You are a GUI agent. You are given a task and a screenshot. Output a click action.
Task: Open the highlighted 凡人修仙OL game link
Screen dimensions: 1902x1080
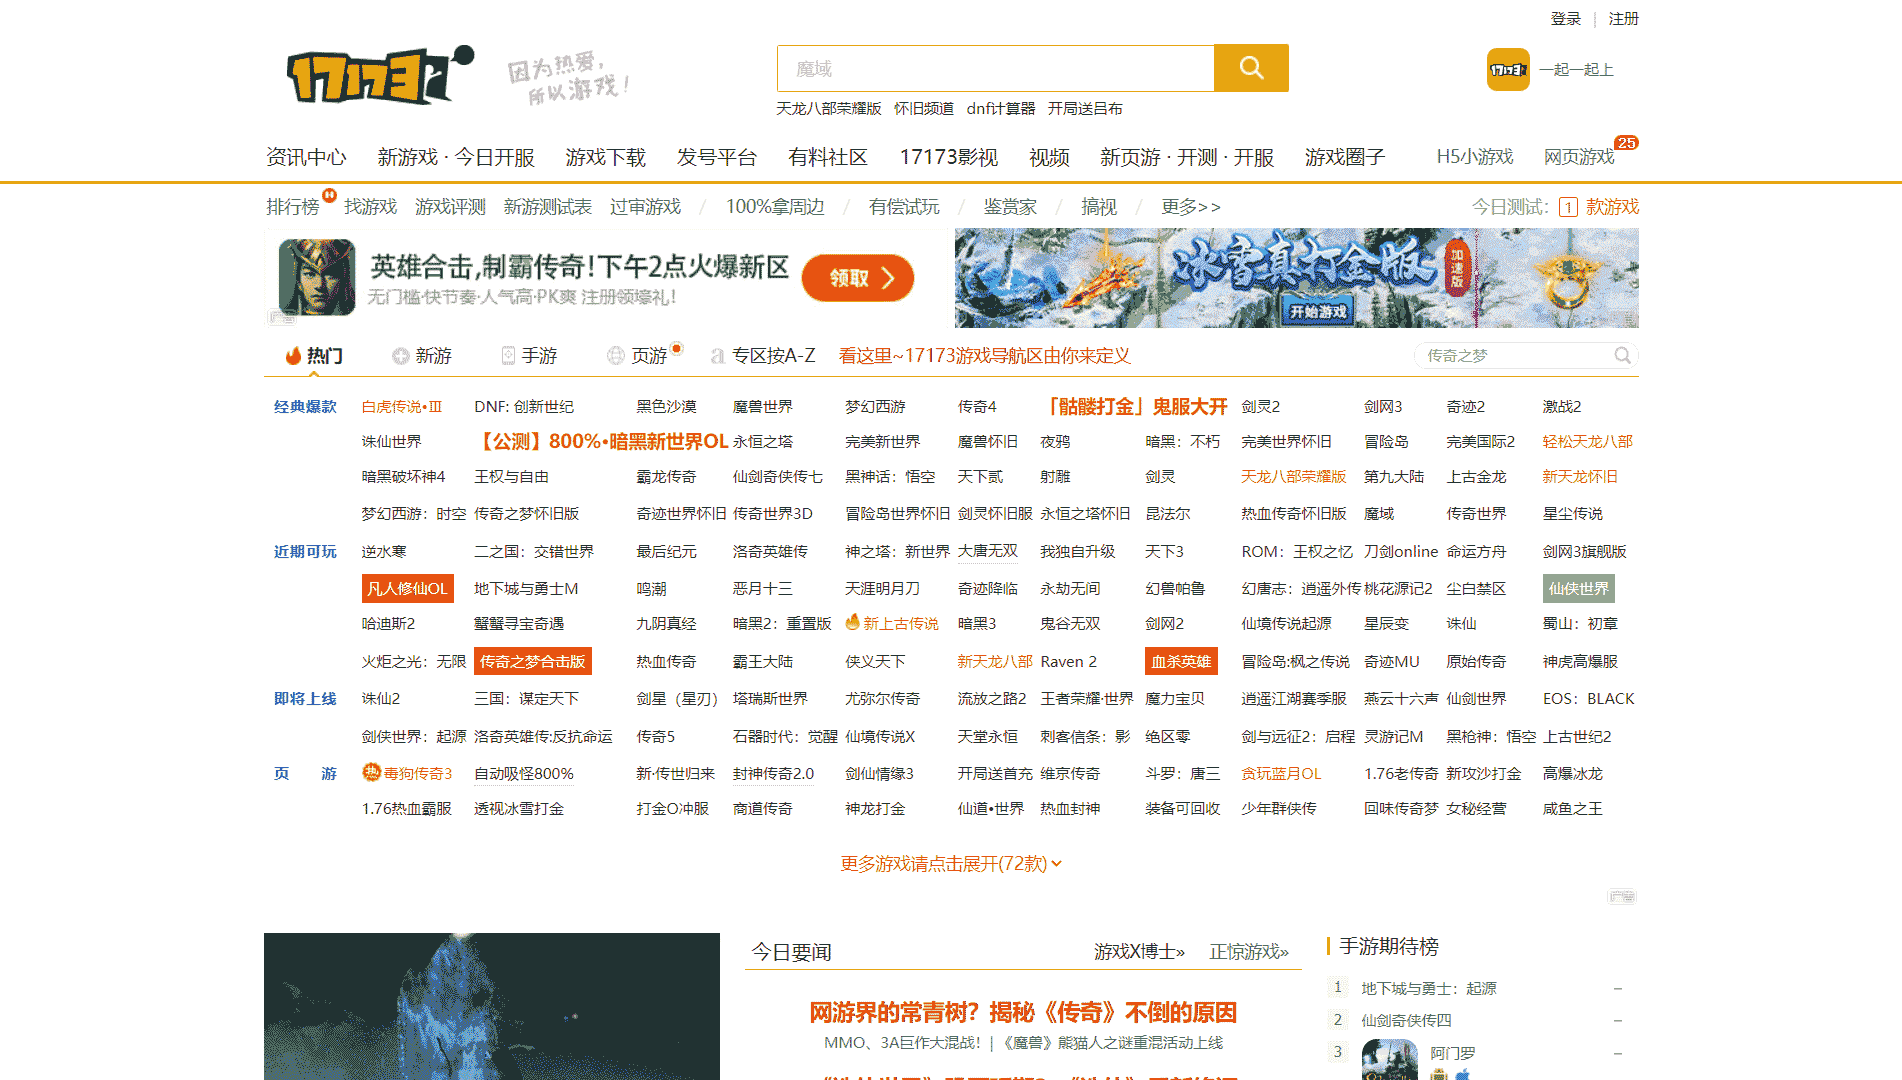pyautogui.click(x=407, y=588)
